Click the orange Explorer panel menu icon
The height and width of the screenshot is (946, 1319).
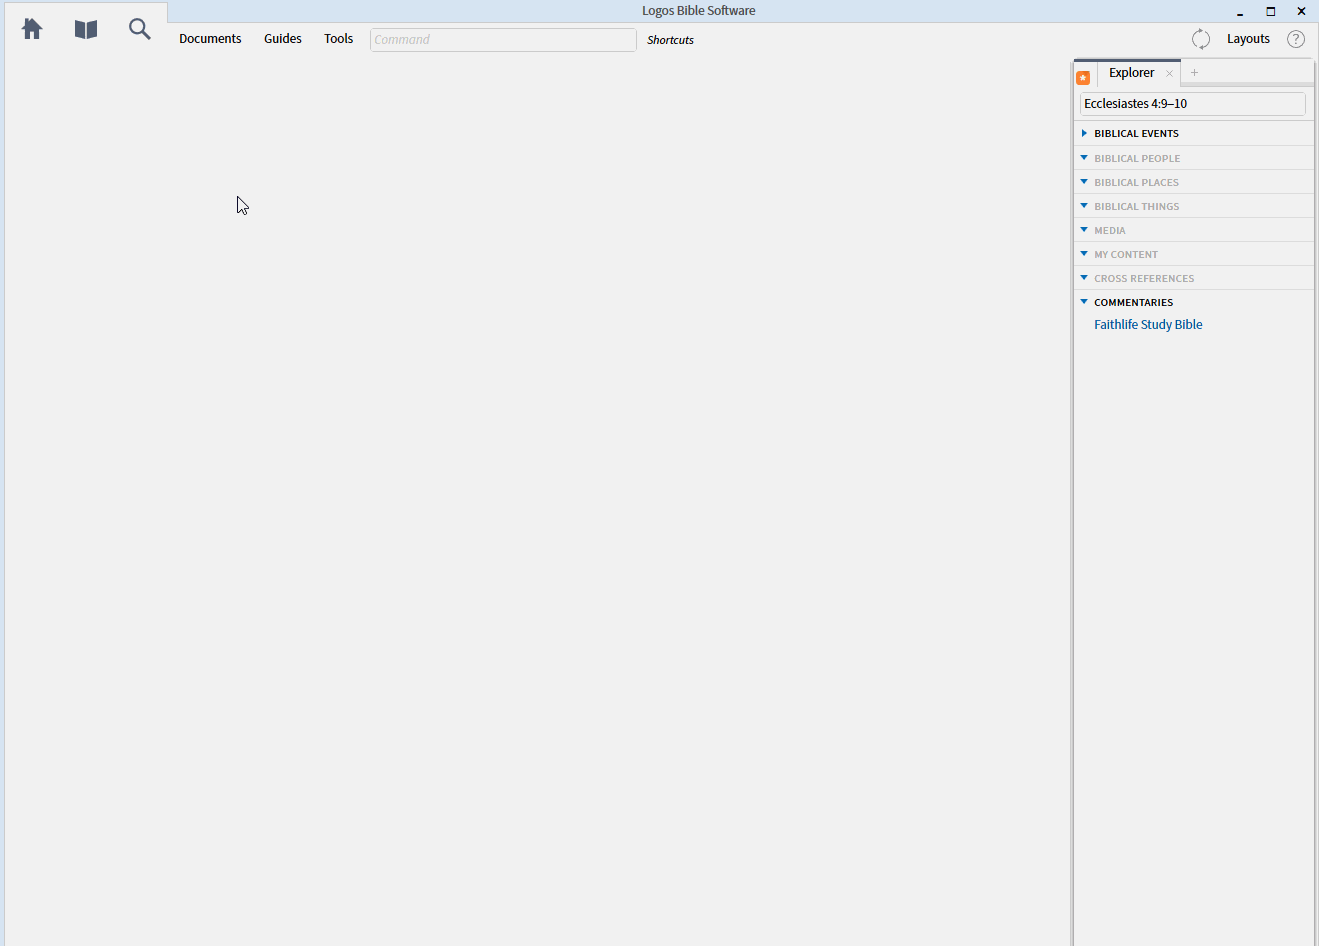pyautogui.click(x=1083, y=77)
